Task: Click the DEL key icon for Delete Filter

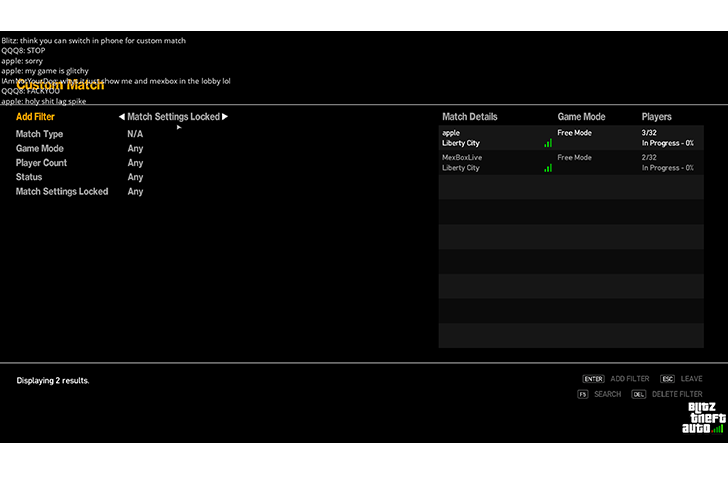Action: coord(638,394)
